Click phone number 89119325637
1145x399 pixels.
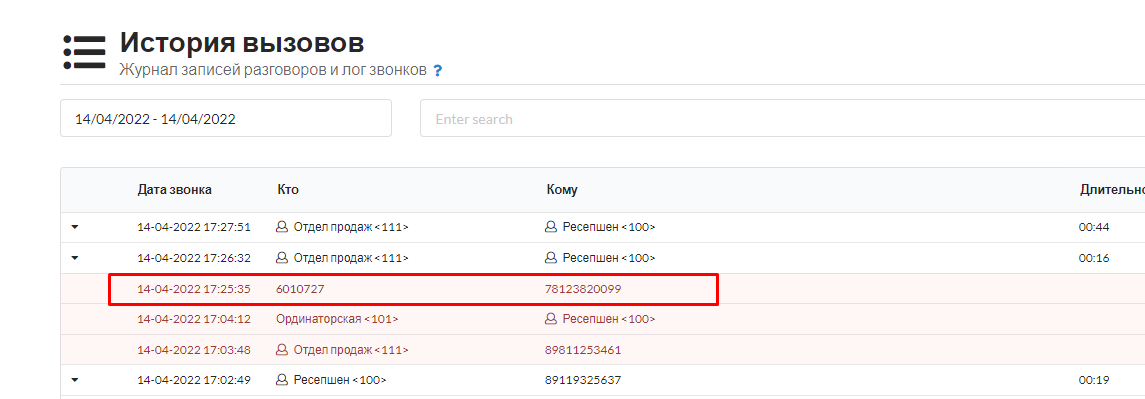pyautogui.click(x=583, y=380)
